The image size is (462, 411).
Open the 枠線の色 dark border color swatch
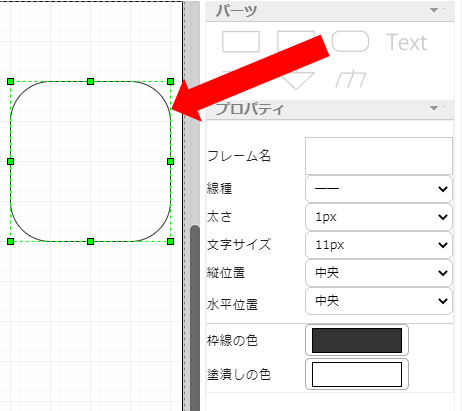coord(357,340)
